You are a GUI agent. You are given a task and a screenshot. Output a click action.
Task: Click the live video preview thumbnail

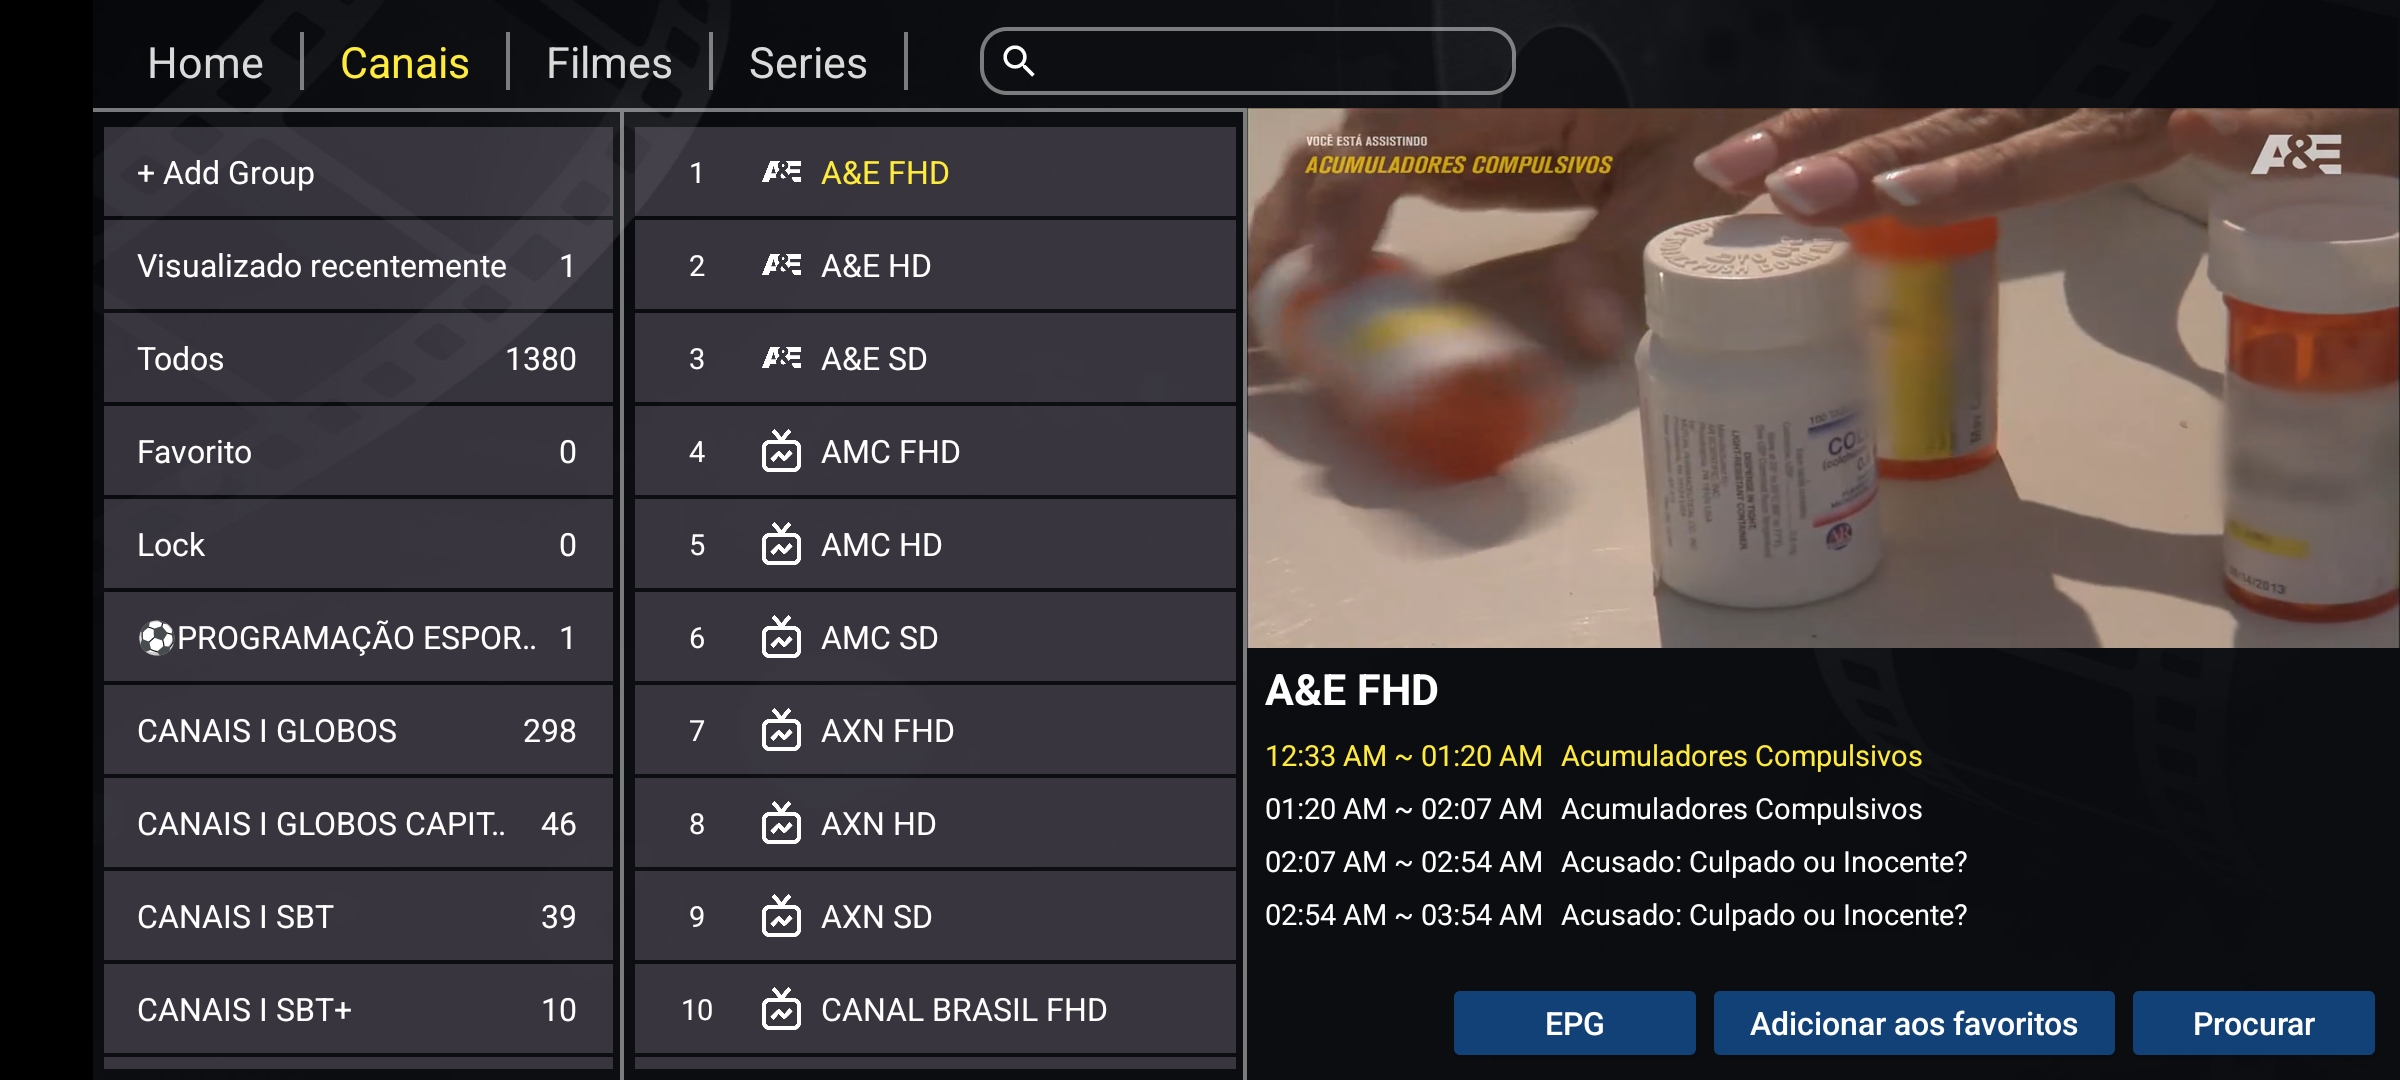click(x=1822, y=378)
